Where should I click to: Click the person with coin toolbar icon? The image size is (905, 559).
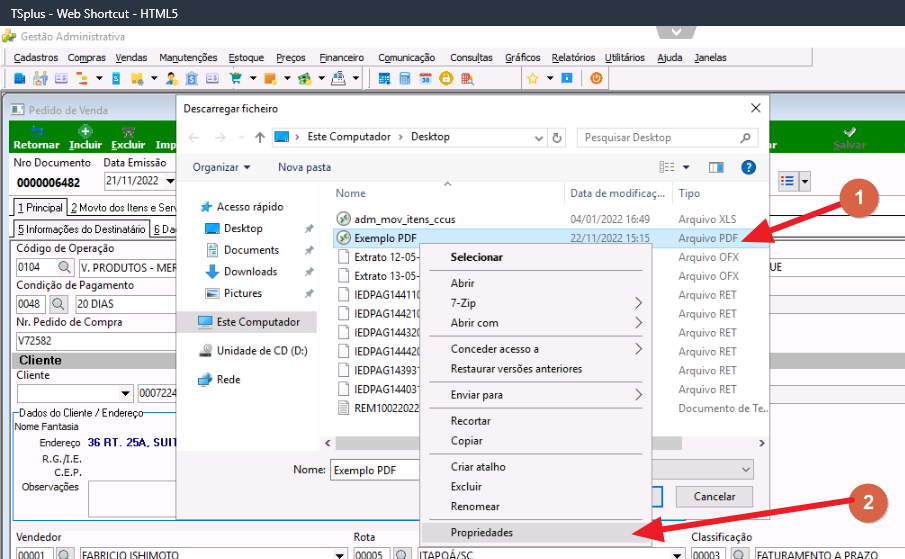(x=171, y=78)
